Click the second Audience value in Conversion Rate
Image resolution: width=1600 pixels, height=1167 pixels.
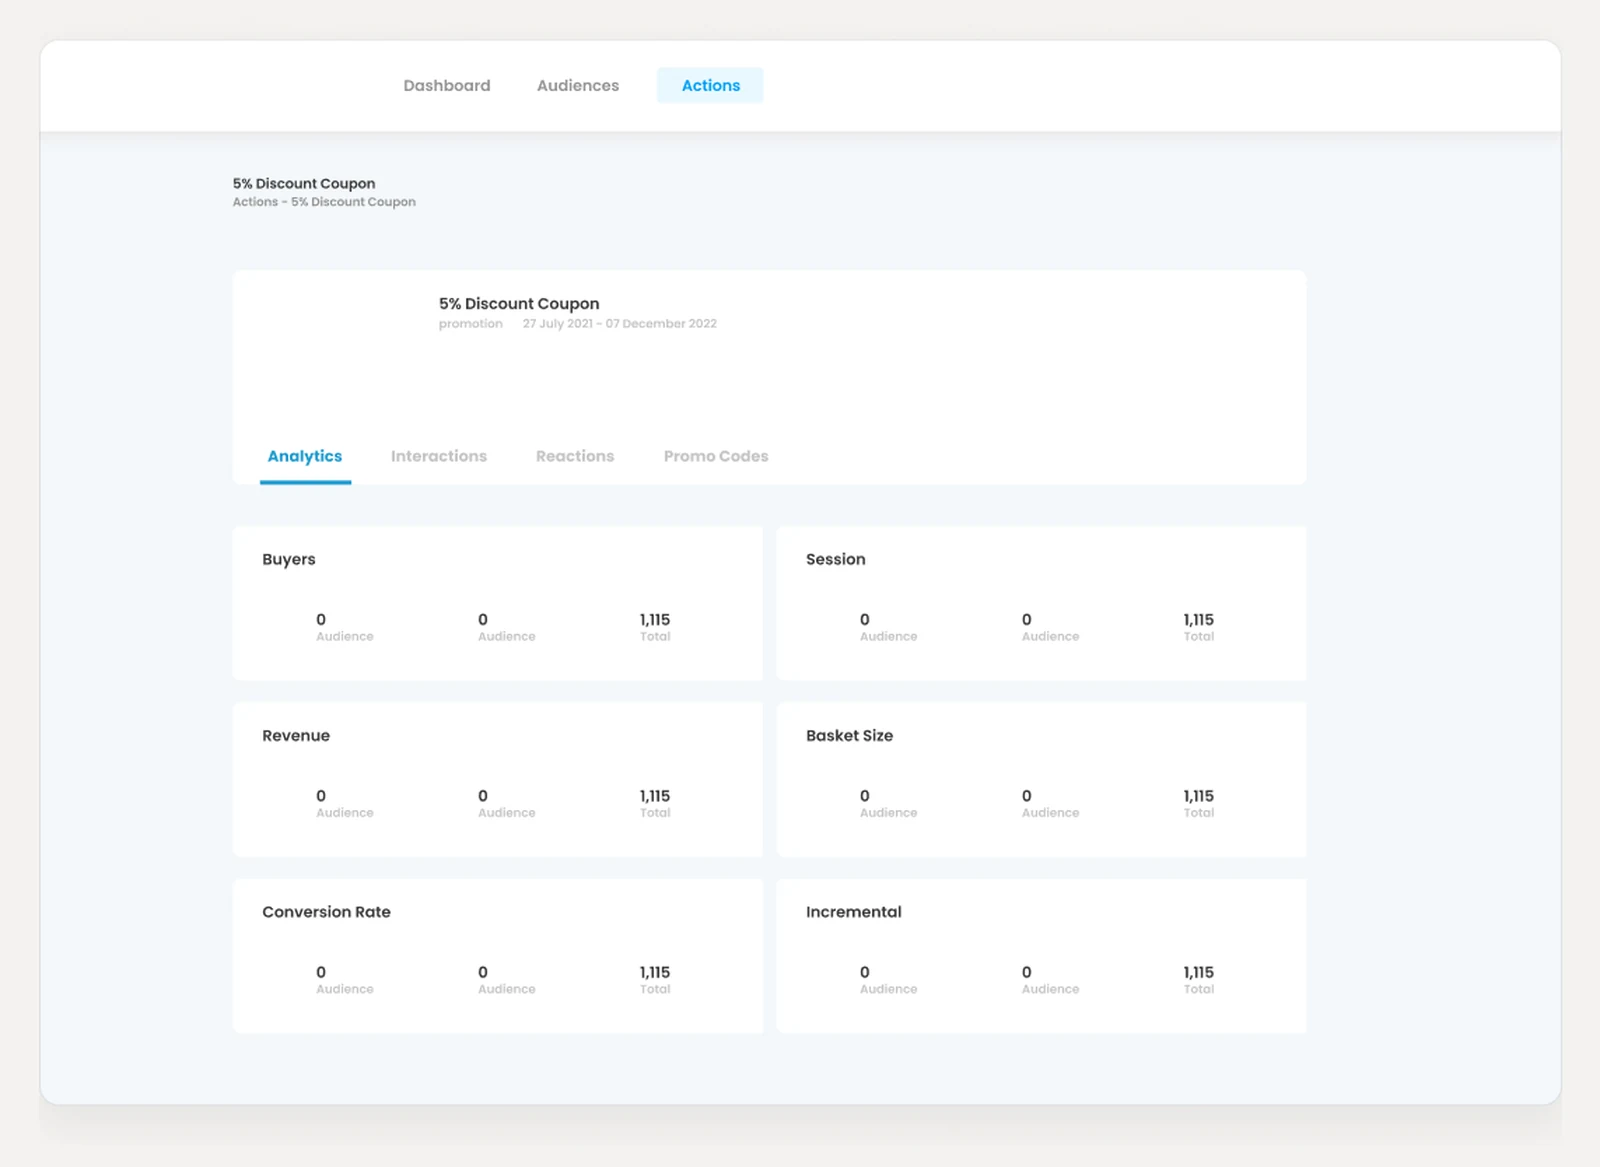pyautogui.click(x=483, y=972)
